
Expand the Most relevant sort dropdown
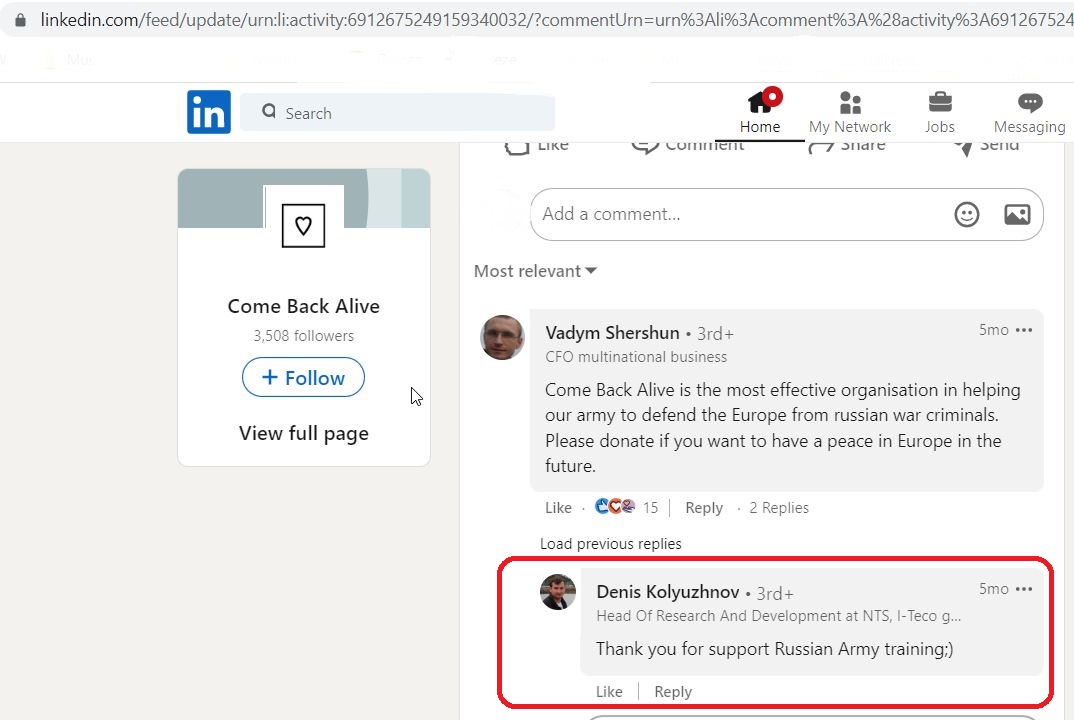pyautogui.click(x=535, y=271)
